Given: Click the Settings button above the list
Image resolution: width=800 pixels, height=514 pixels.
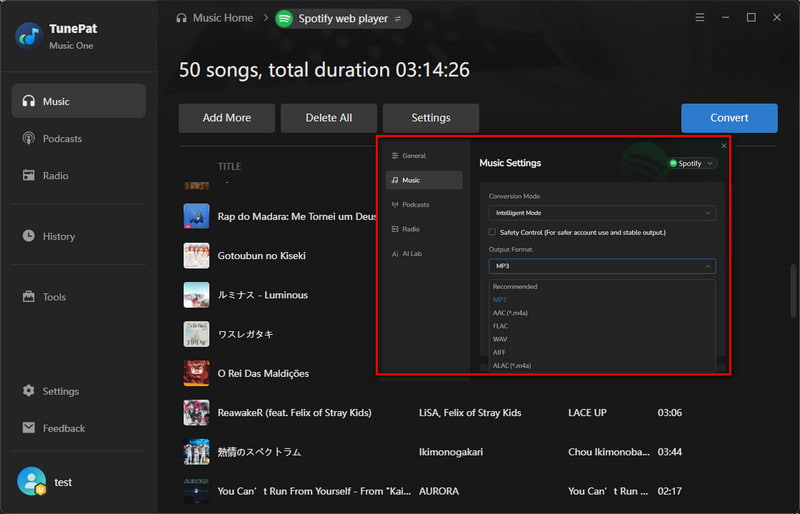Looking at the screenshot, I should (431, 118).
